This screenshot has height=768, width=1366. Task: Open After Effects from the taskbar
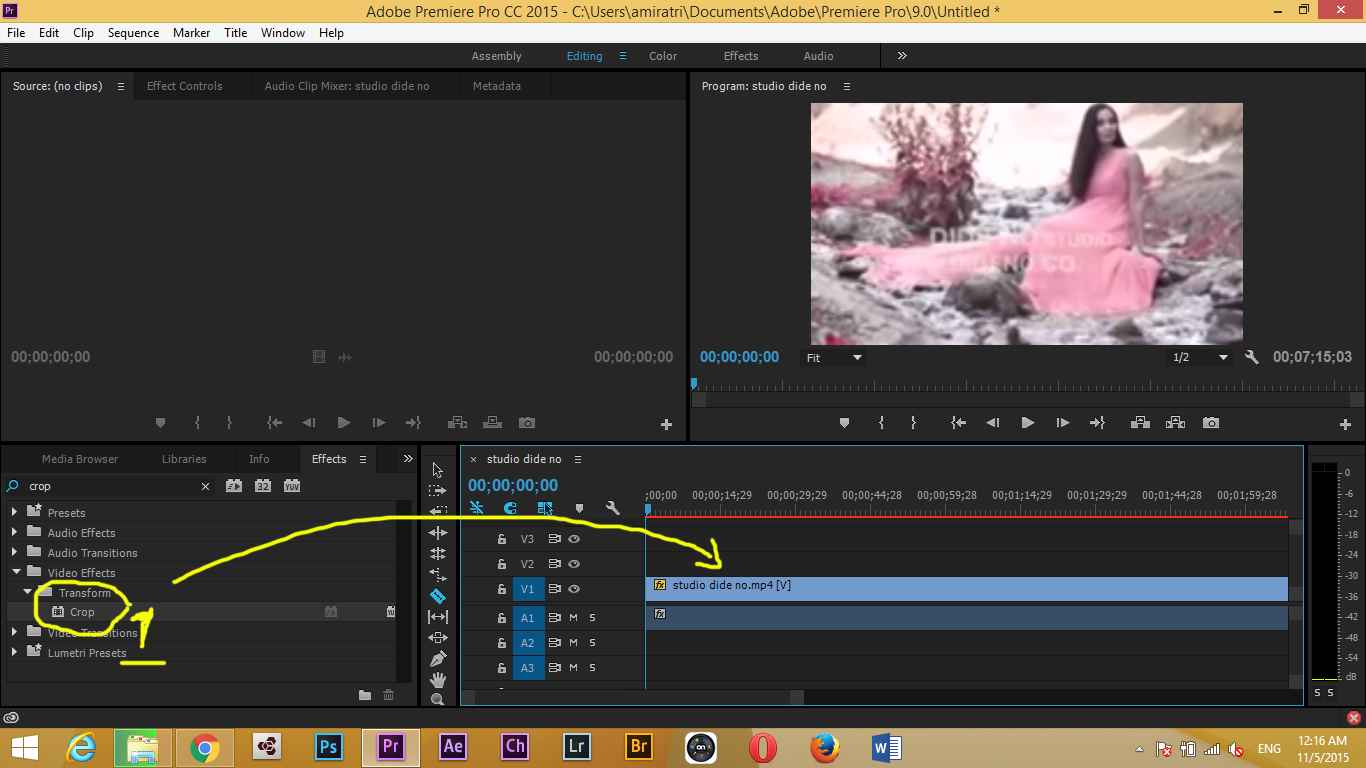(453, 747)
